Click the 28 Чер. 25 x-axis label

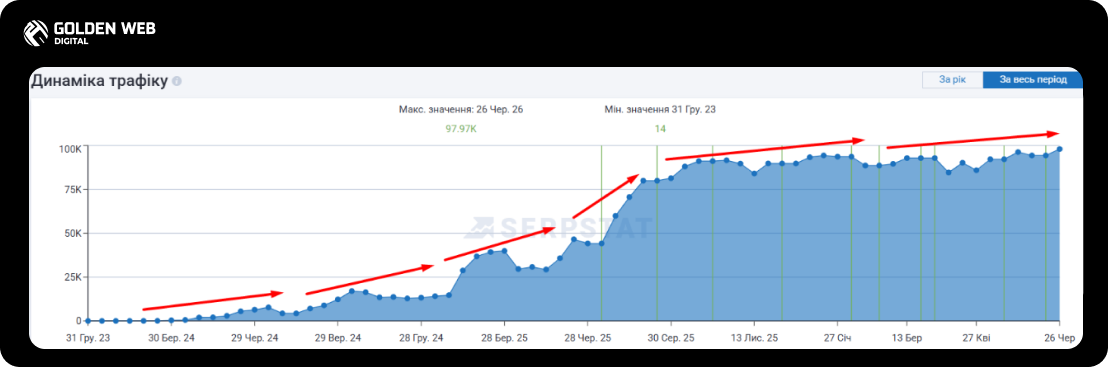click(588, 339)
